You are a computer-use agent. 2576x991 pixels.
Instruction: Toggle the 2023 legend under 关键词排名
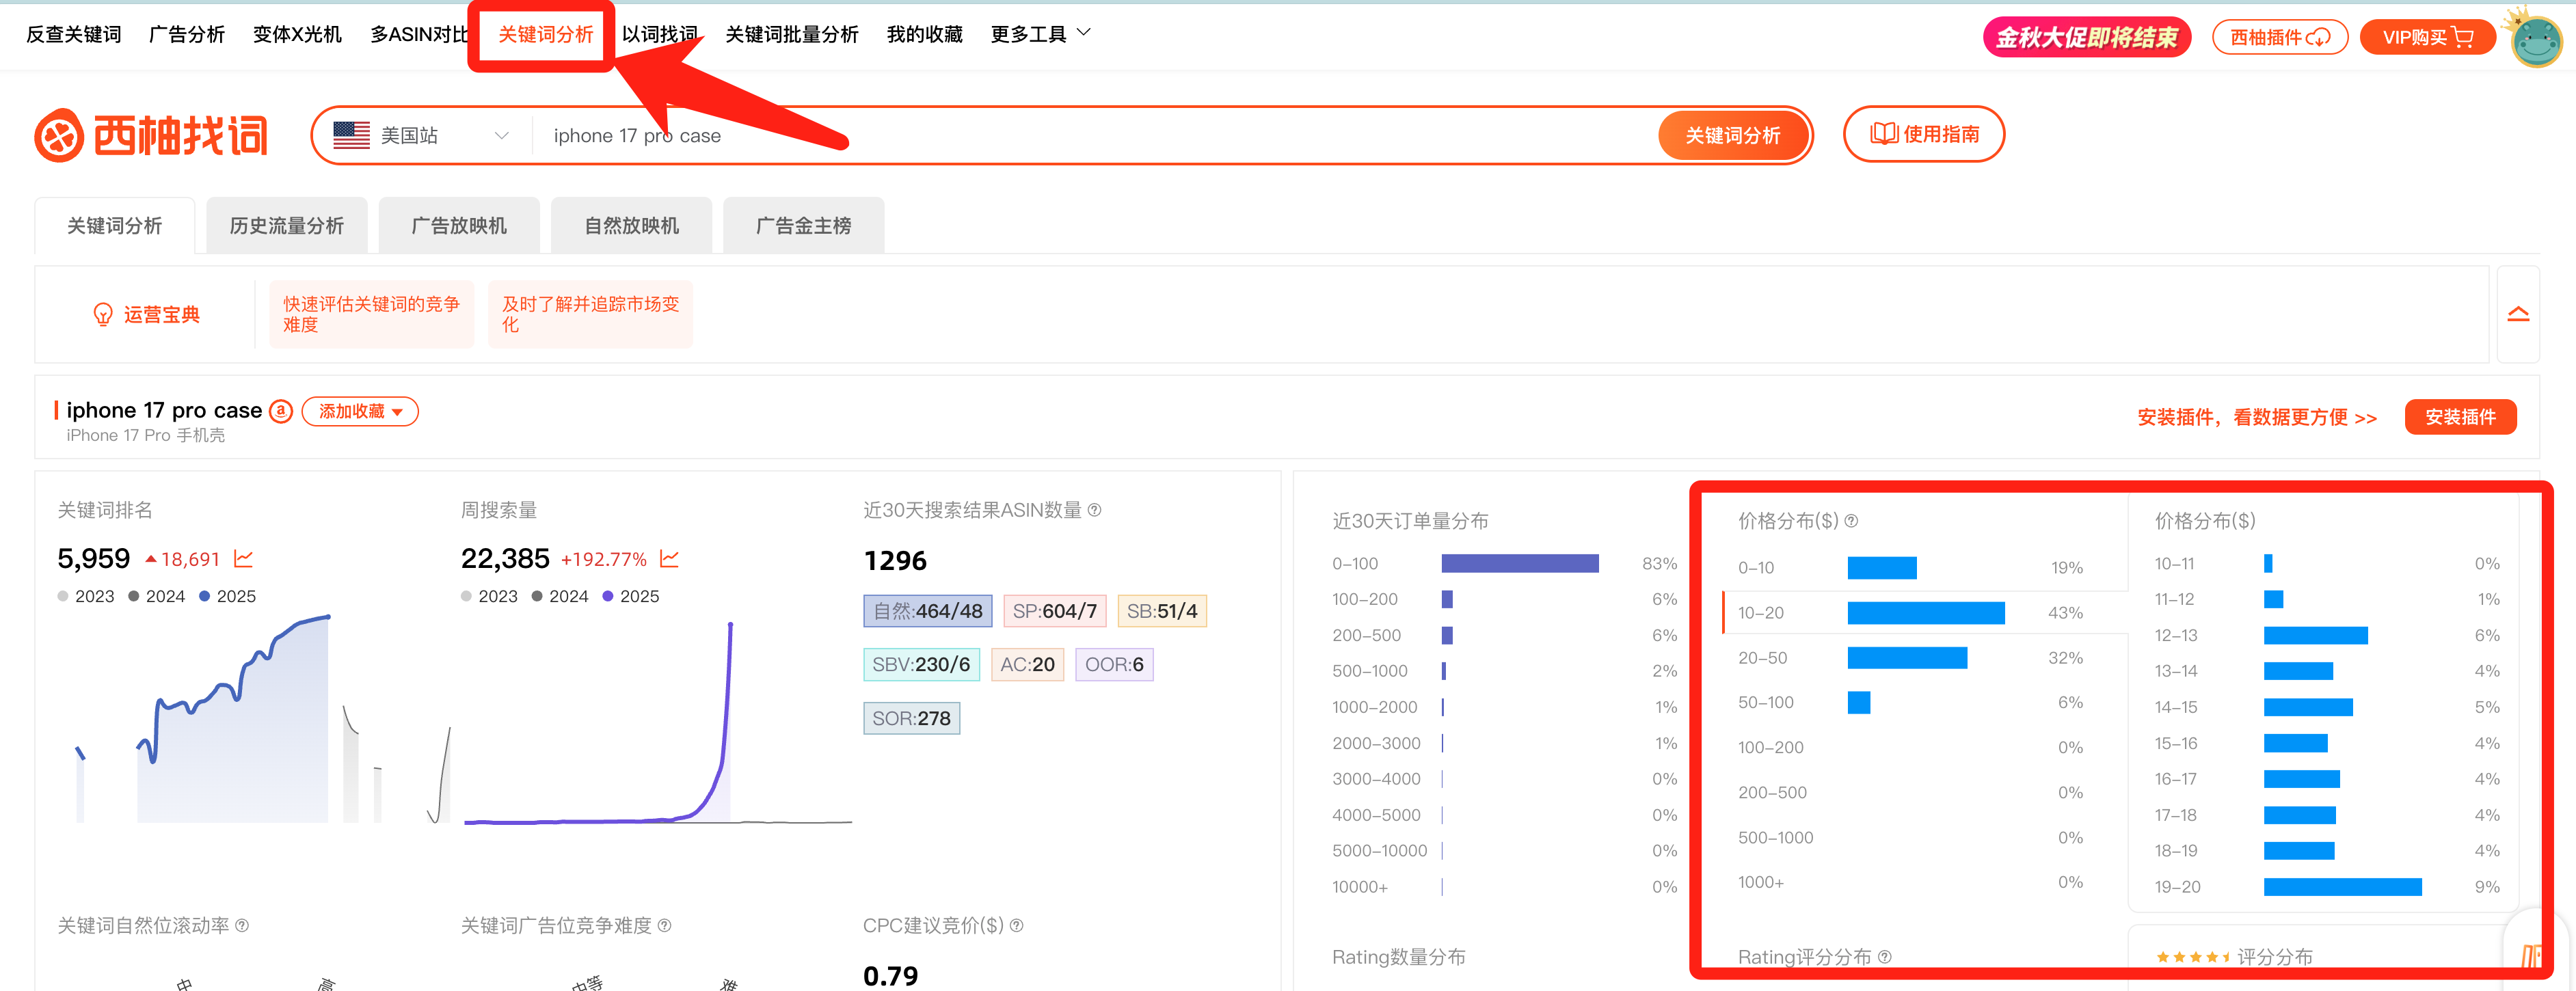pyautogui.click(x=86, y=596)
